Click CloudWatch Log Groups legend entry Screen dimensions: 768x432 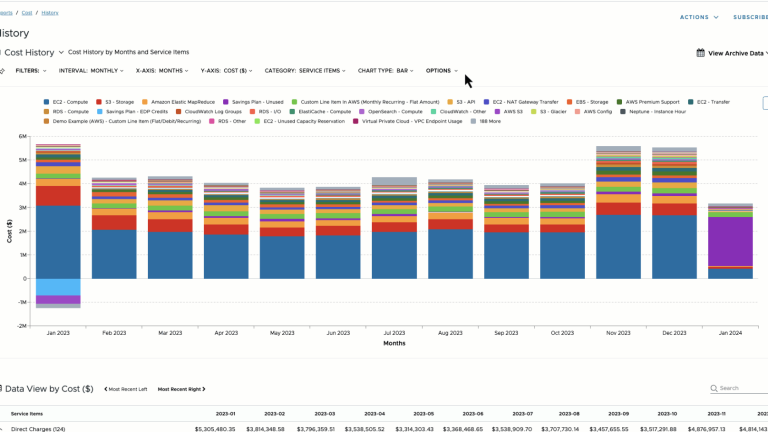[x=209, y=112]
